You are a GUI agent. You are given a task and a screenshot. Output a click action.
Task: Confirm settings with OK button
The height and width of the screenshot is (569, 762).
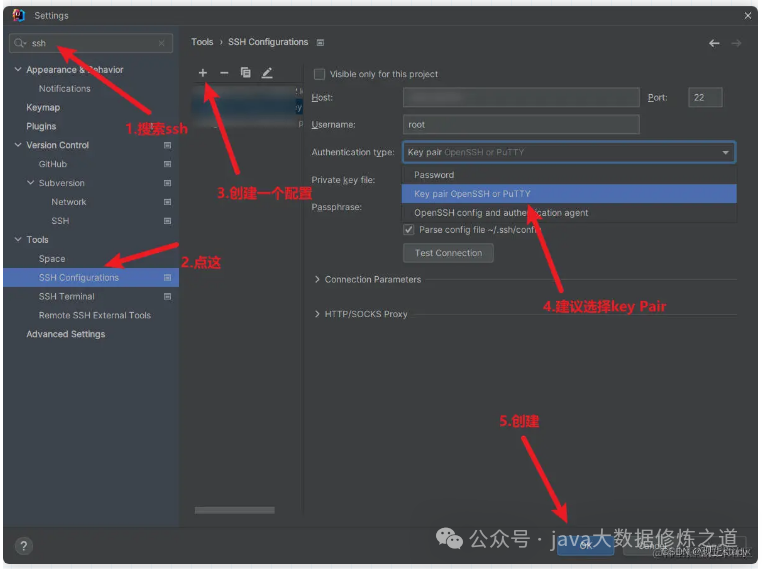click(586, 545)
